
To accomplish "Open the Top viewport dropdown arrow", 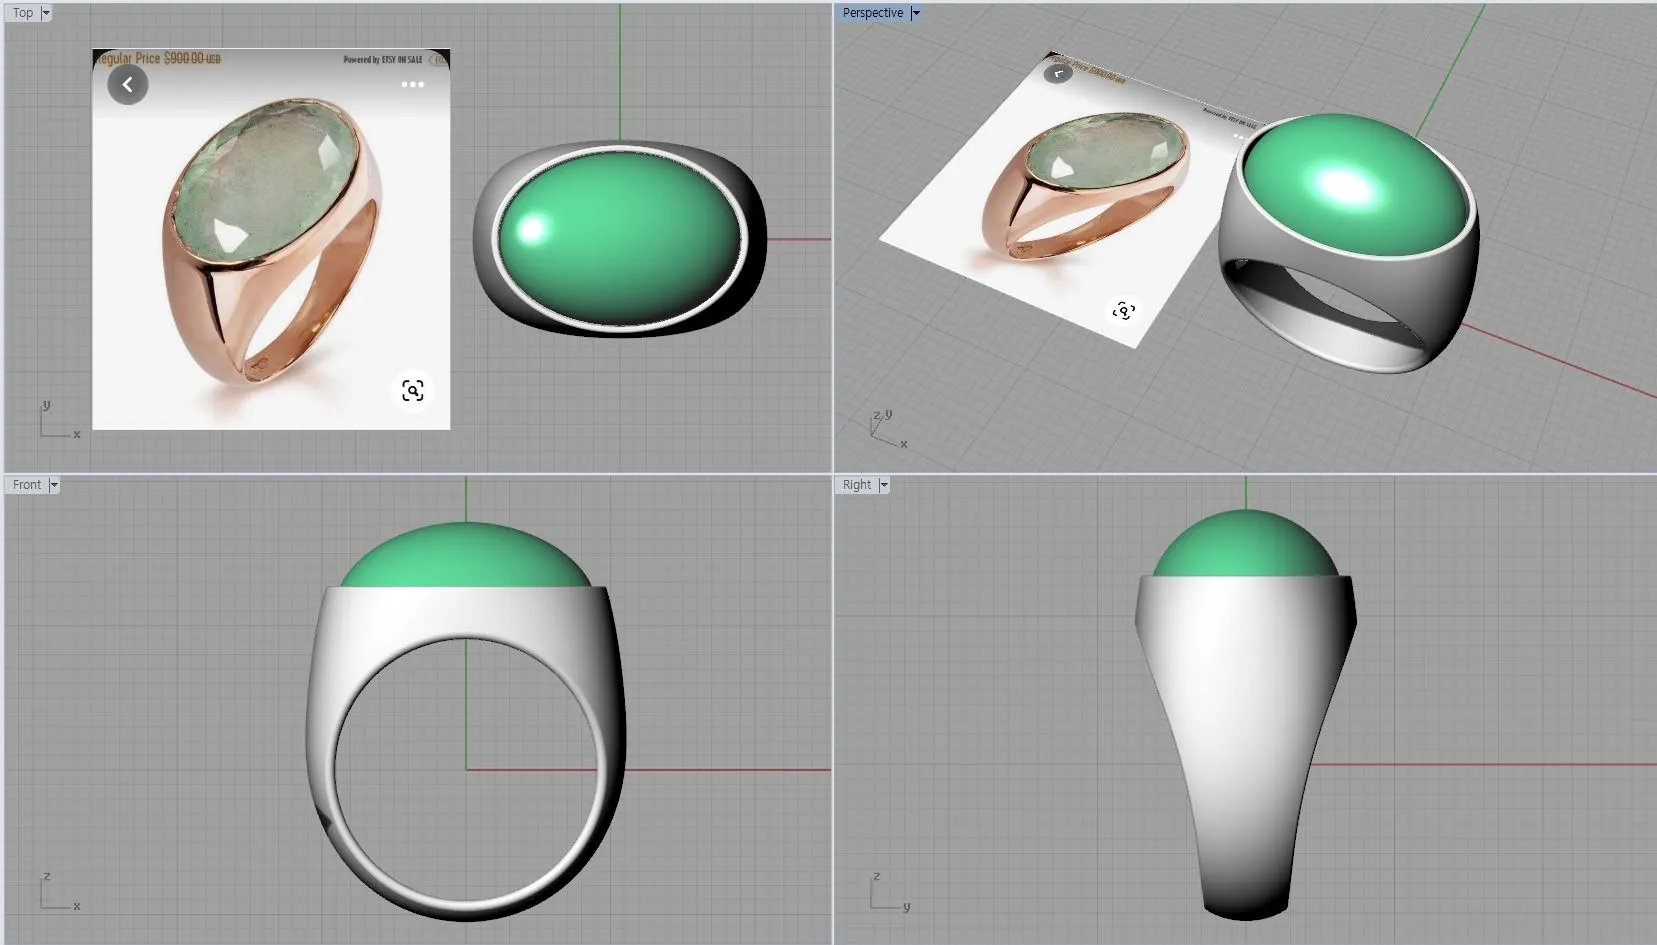I will pyautogui.click(x=45, y=13).
